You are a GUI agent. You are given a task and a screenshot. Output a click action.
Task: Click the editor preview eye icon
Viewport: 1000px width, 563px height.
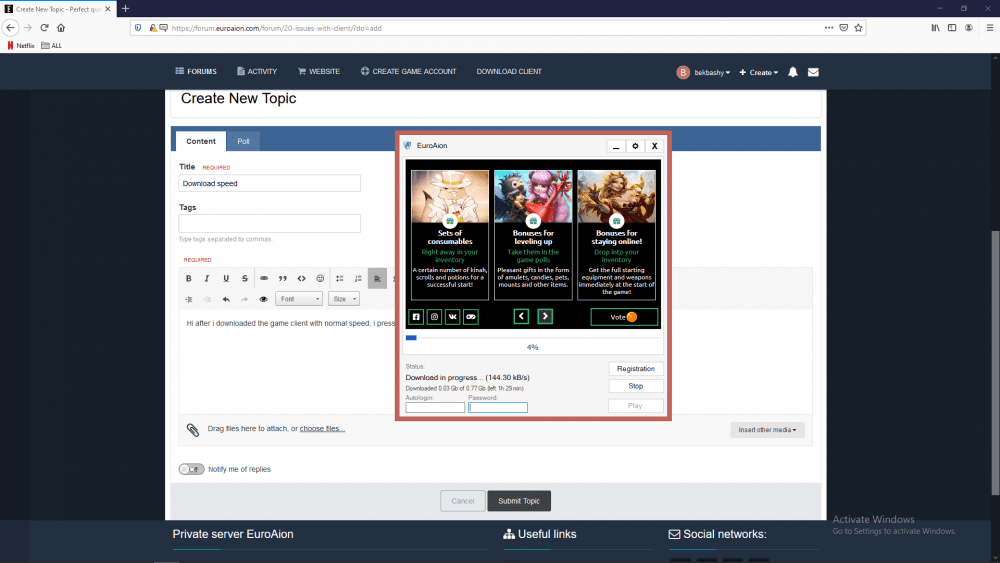pyautogui.click(x=264, y=299)
